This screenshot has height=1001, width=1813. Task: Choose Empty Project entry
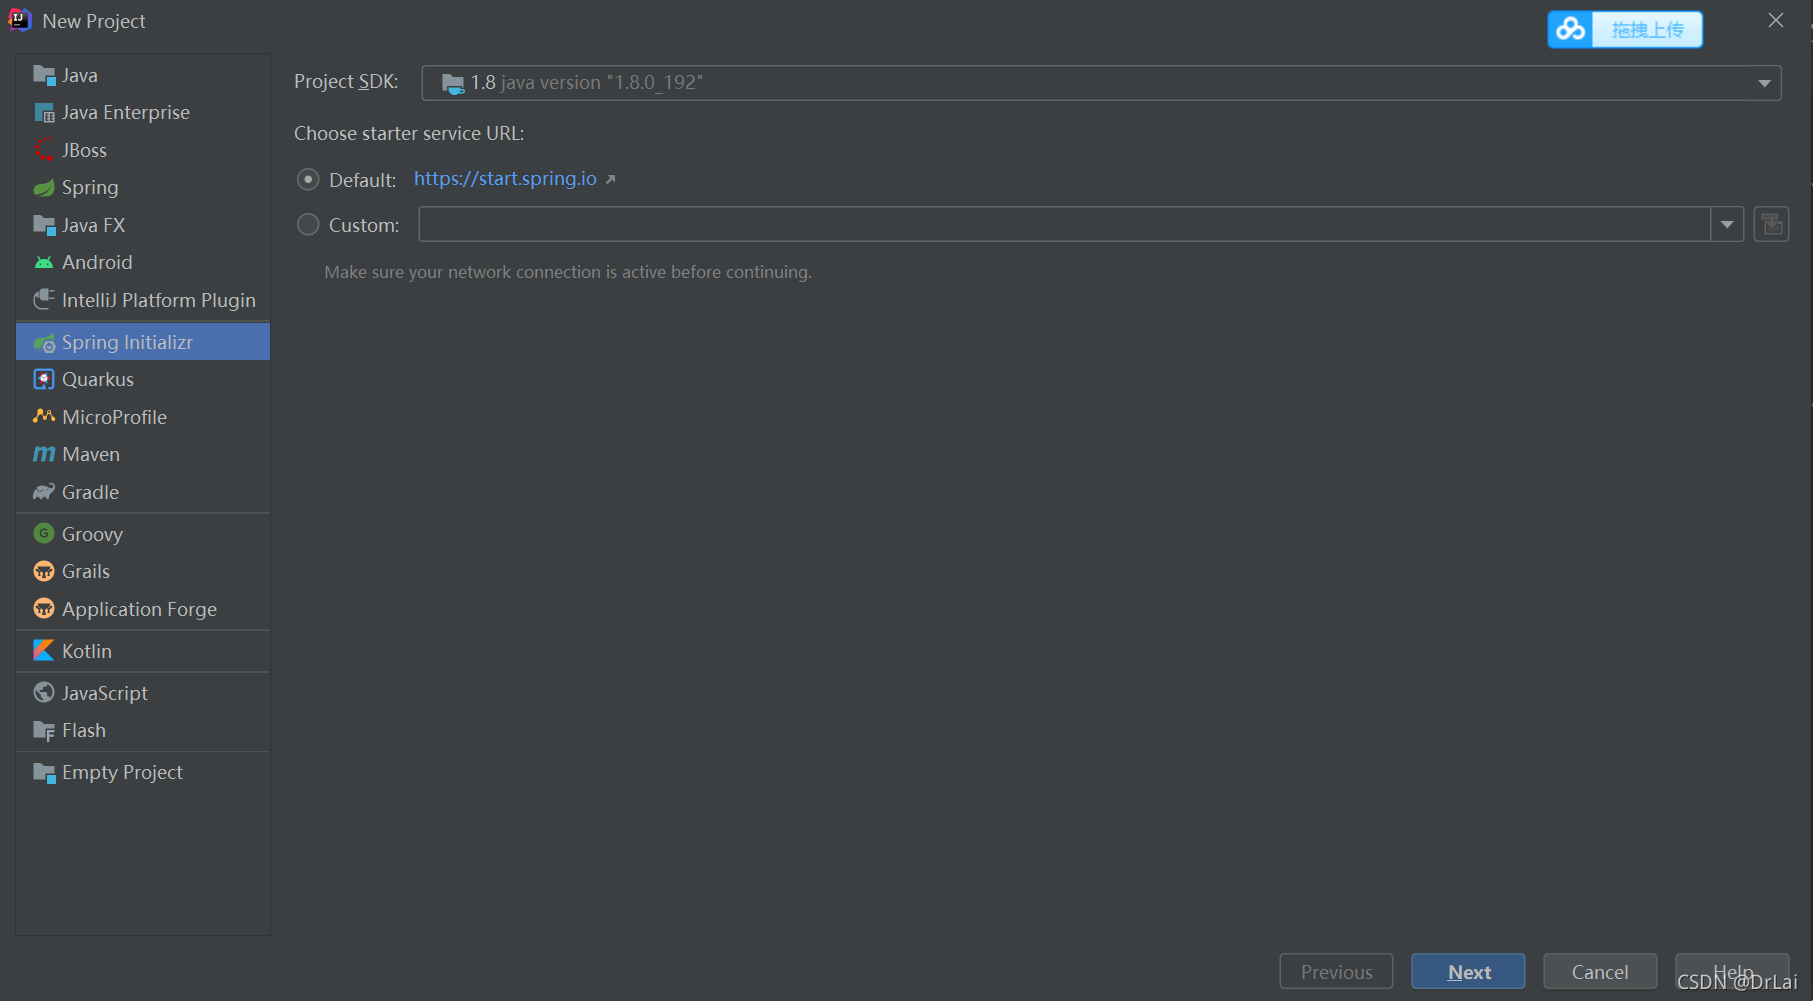pos(143,772)
